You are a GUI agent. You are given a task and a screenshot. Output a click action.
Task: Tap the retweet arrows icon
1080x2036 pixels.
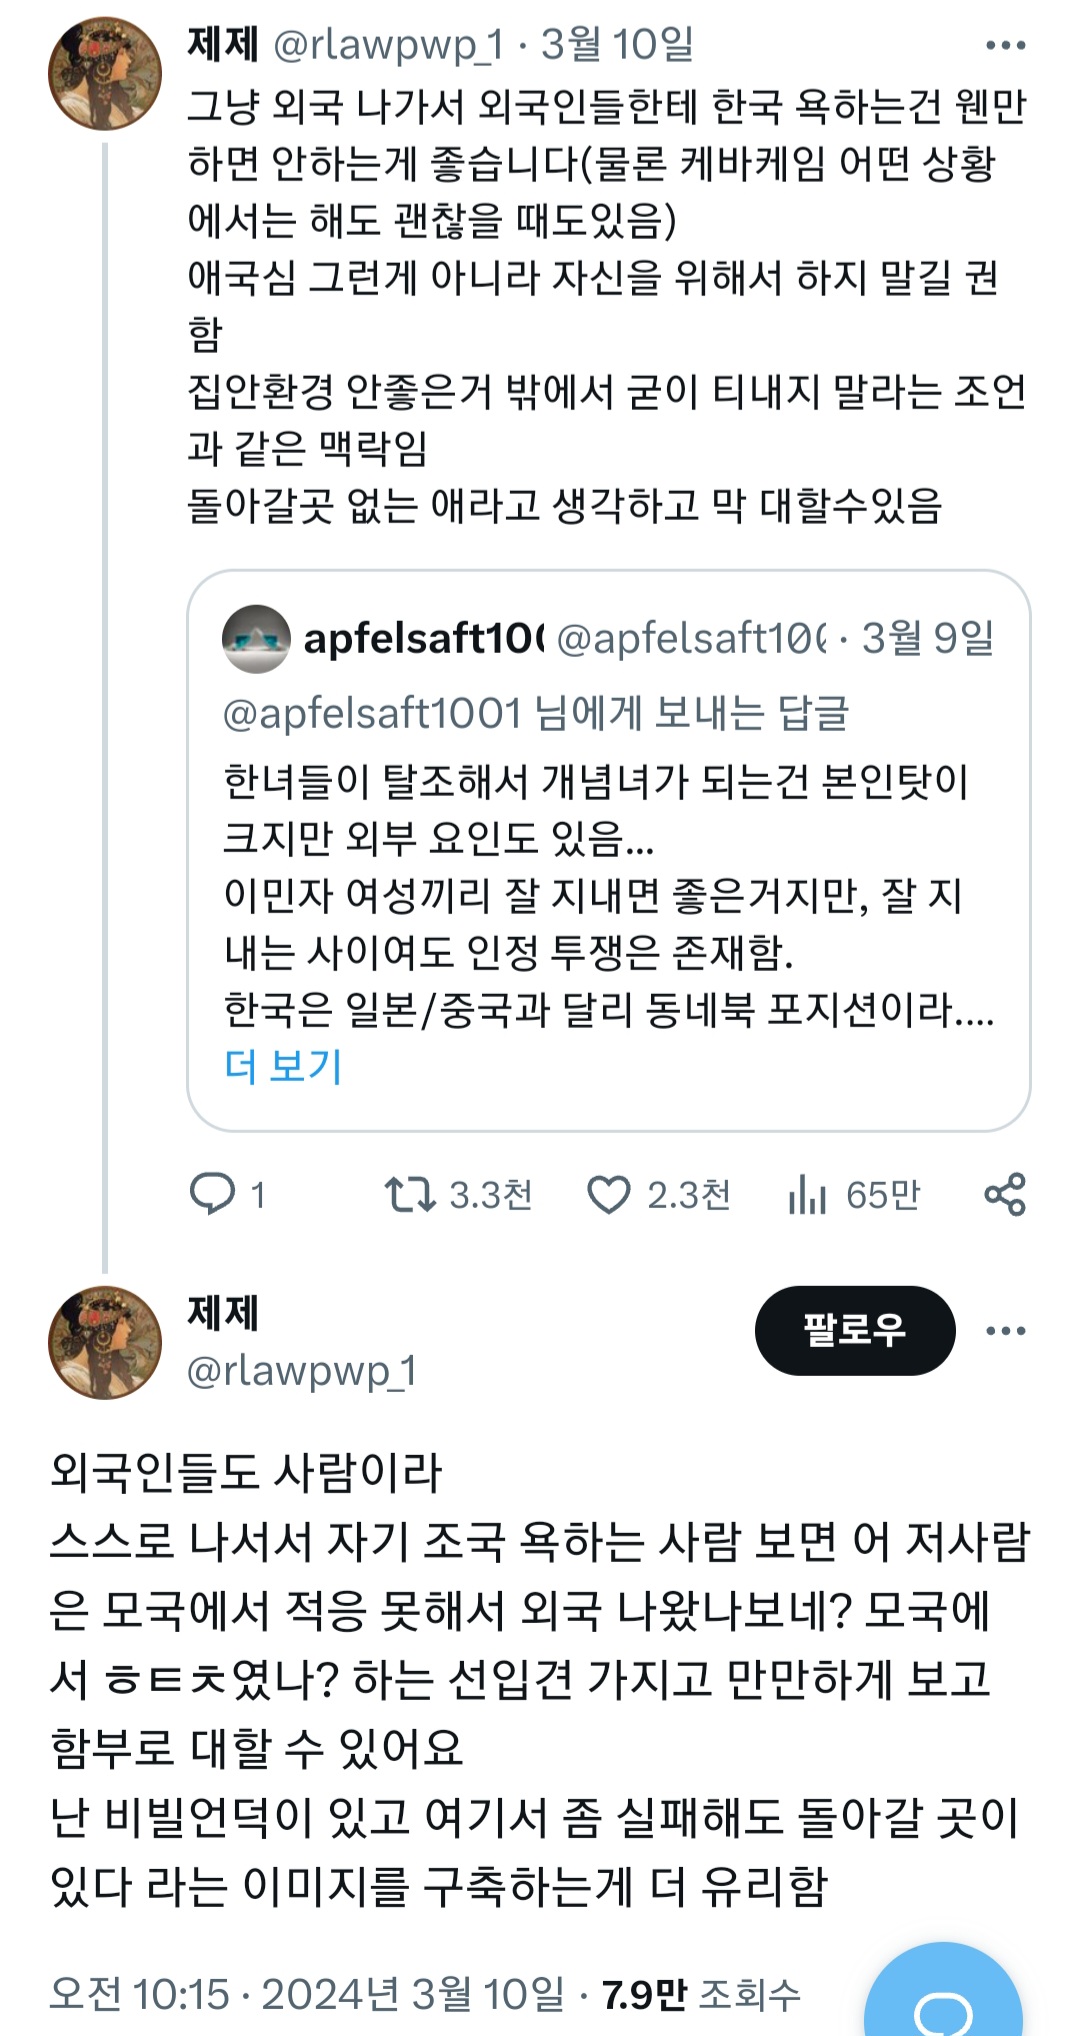pos(410,1194)
